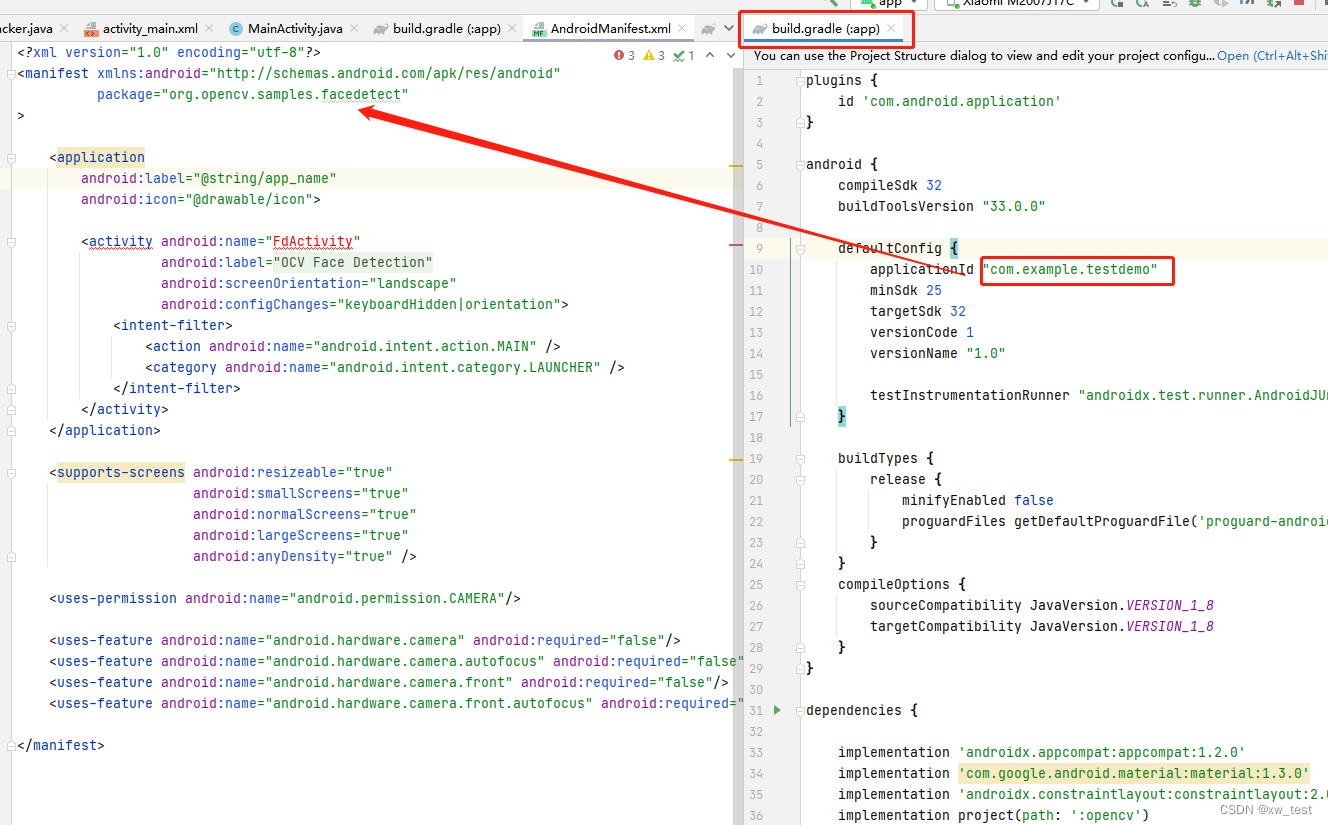This screenshot has height=825, width=1328.
Task: Click the targetSdk 32 line
Action: [x=918, y=311]
